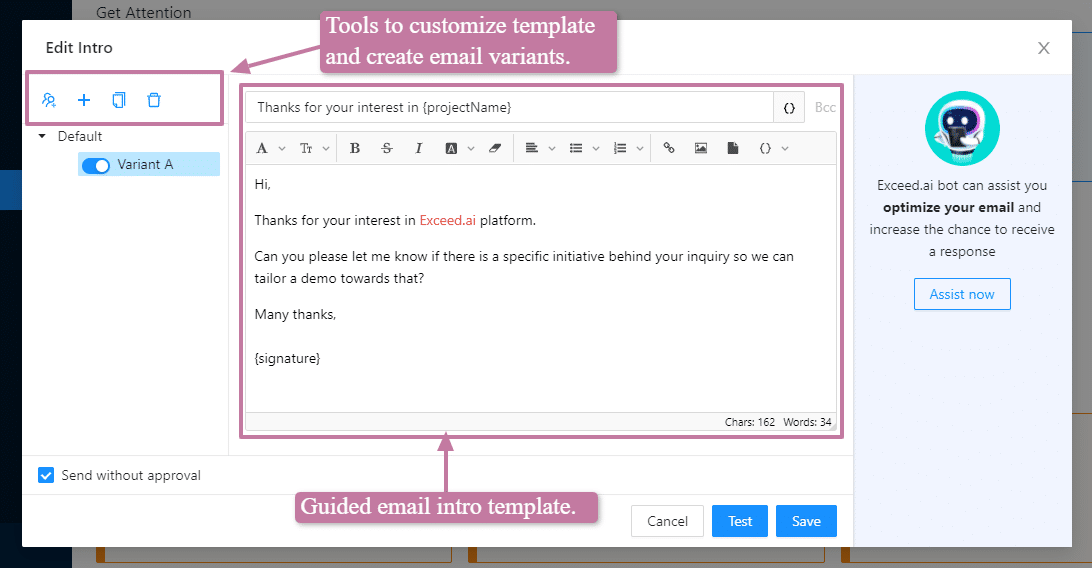
Task: Click the Chars: 162 counter
Action: [x=749, y=423]
